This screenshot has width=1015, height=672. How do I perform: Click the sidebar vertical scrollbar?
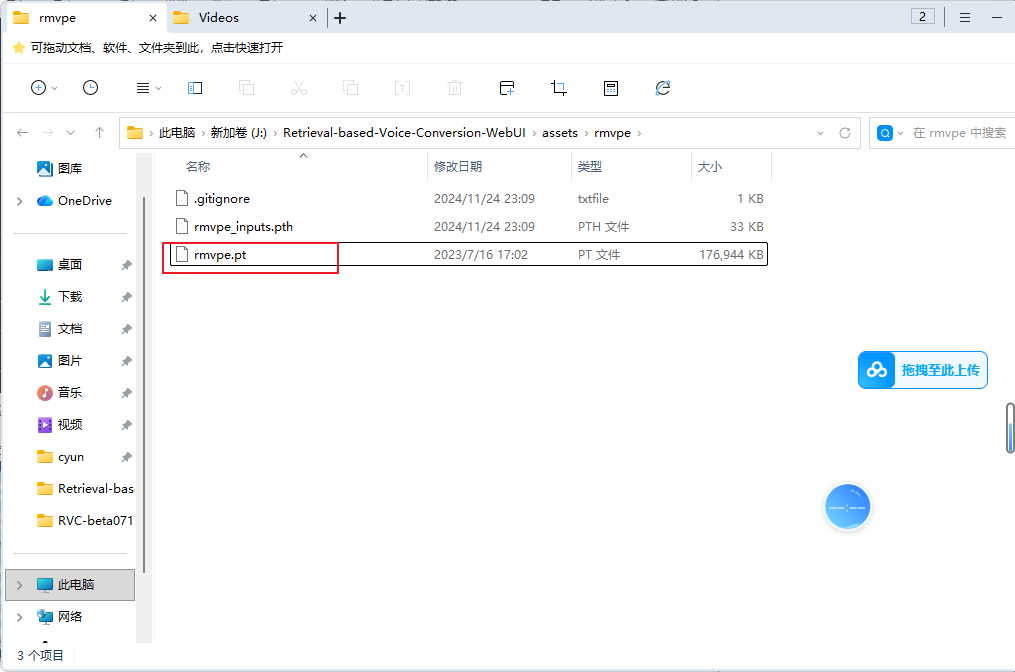click(x=144, y=385)
